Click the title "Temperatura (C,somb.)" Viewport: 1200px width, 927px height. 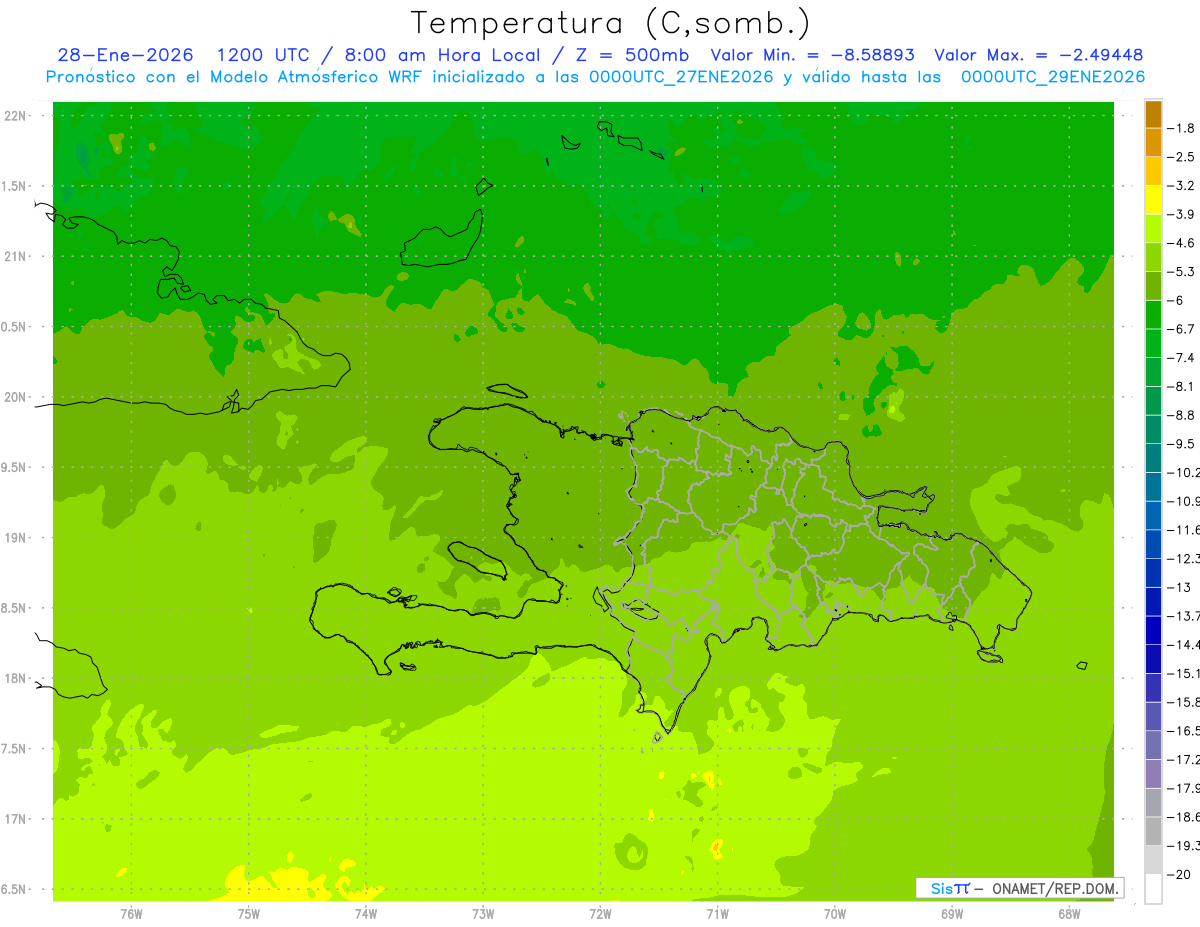[x=611, y=23]
